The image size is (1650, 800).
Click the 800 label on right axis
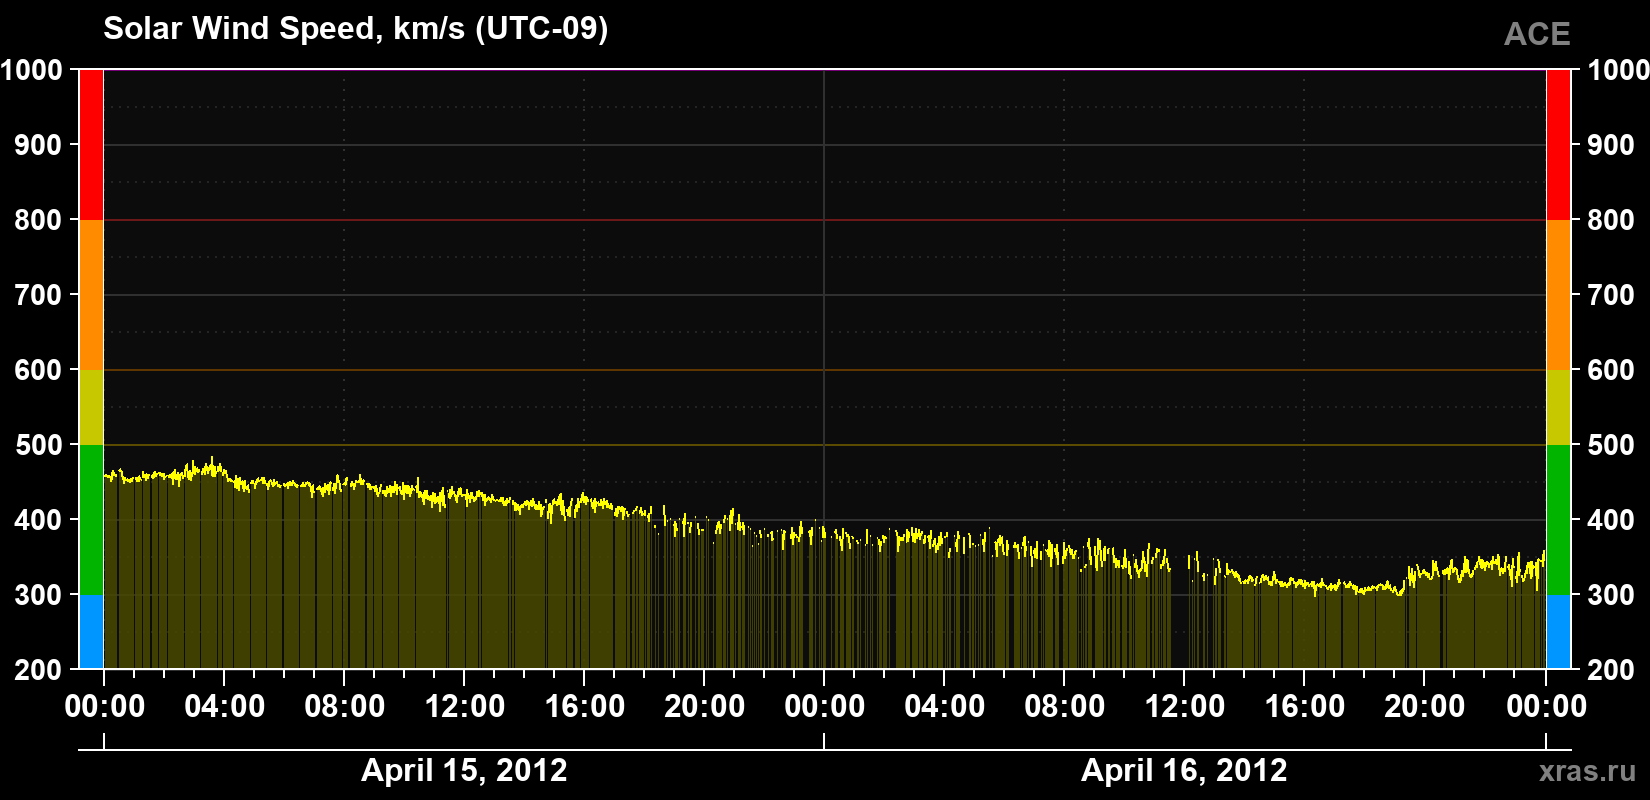[1611, 220]
